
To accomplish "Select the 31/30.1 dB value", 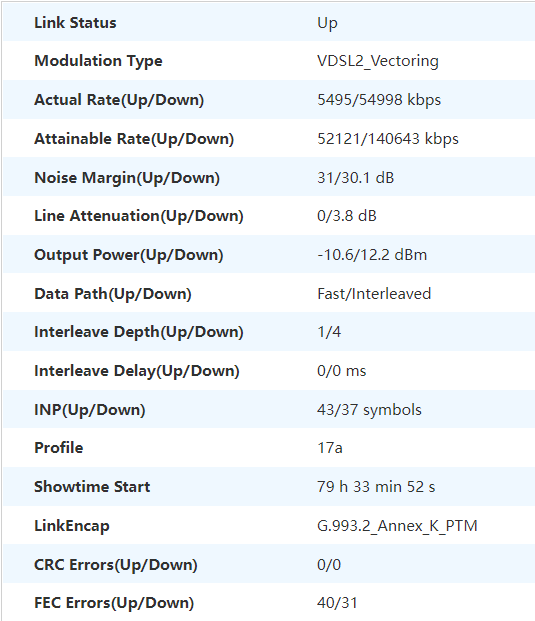I will 356,177.
